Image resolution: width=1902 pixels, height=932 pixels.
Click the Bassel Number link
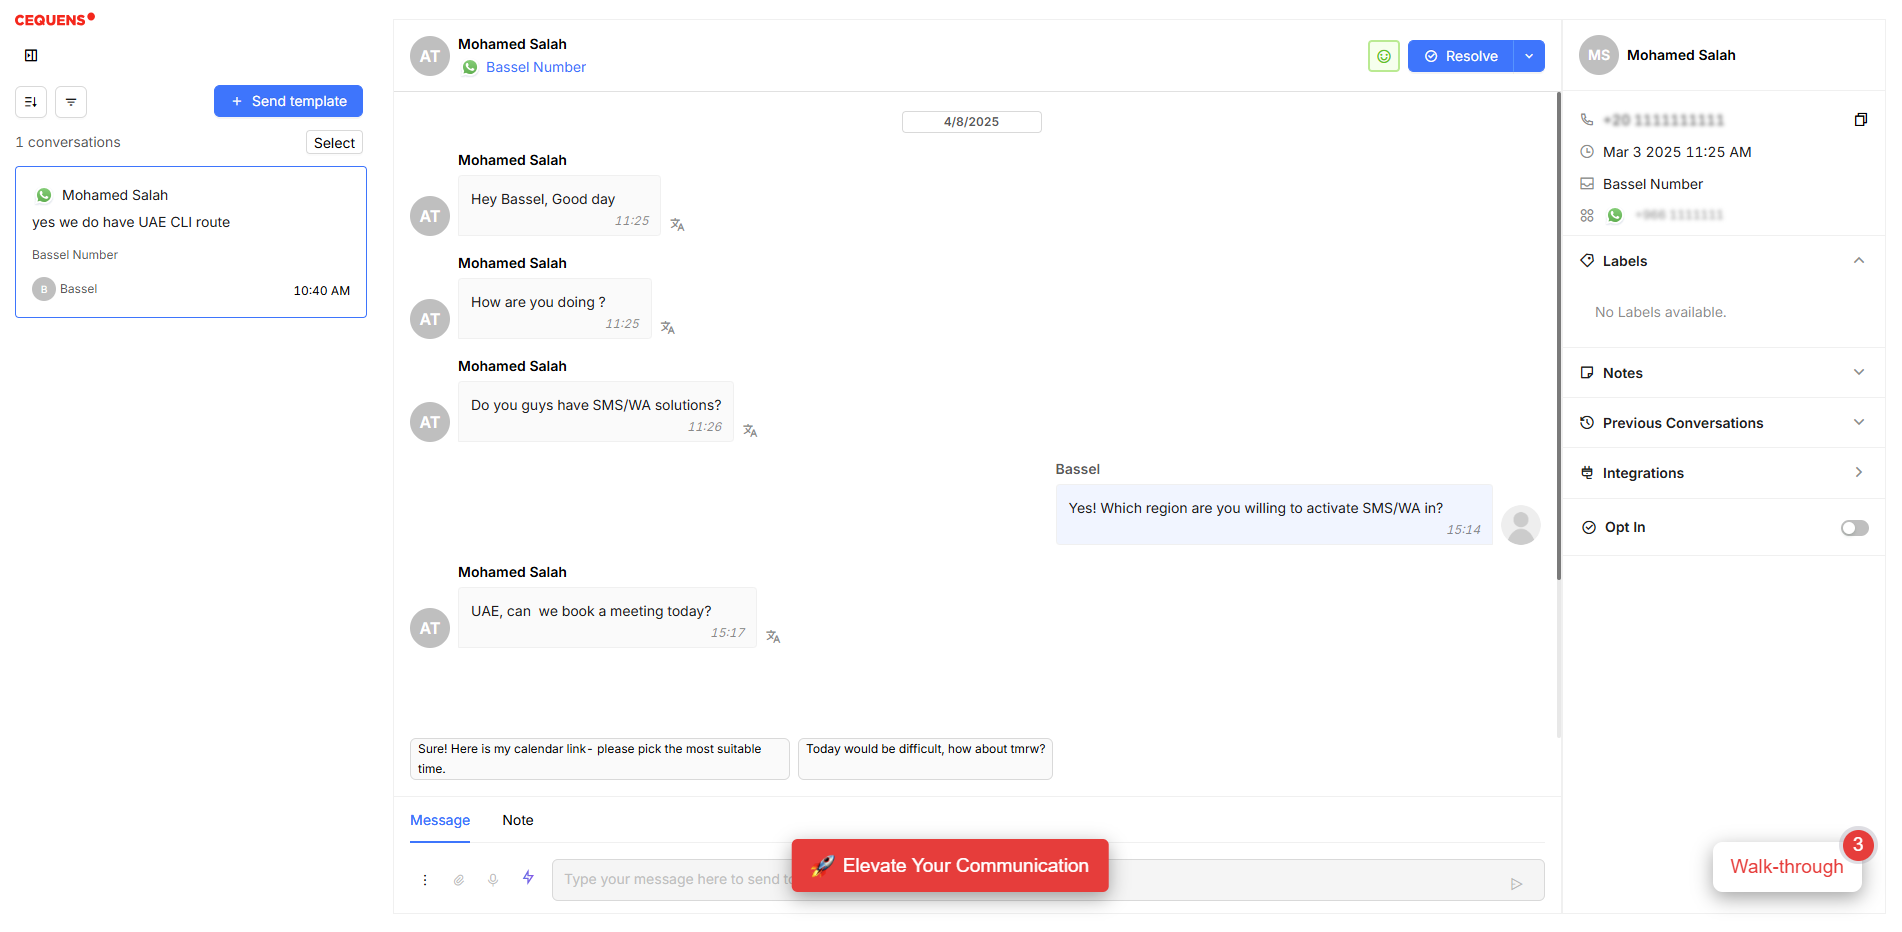(x=536, y=68)
